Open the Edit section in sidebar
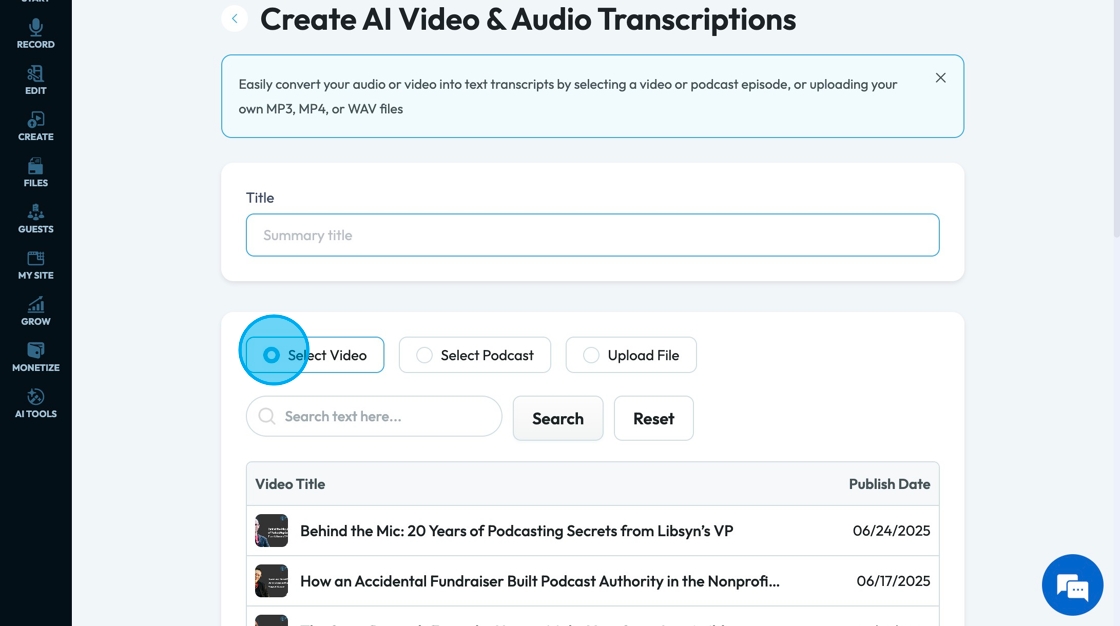This screenshot has height=626, width=1120. tap(35, 80)
